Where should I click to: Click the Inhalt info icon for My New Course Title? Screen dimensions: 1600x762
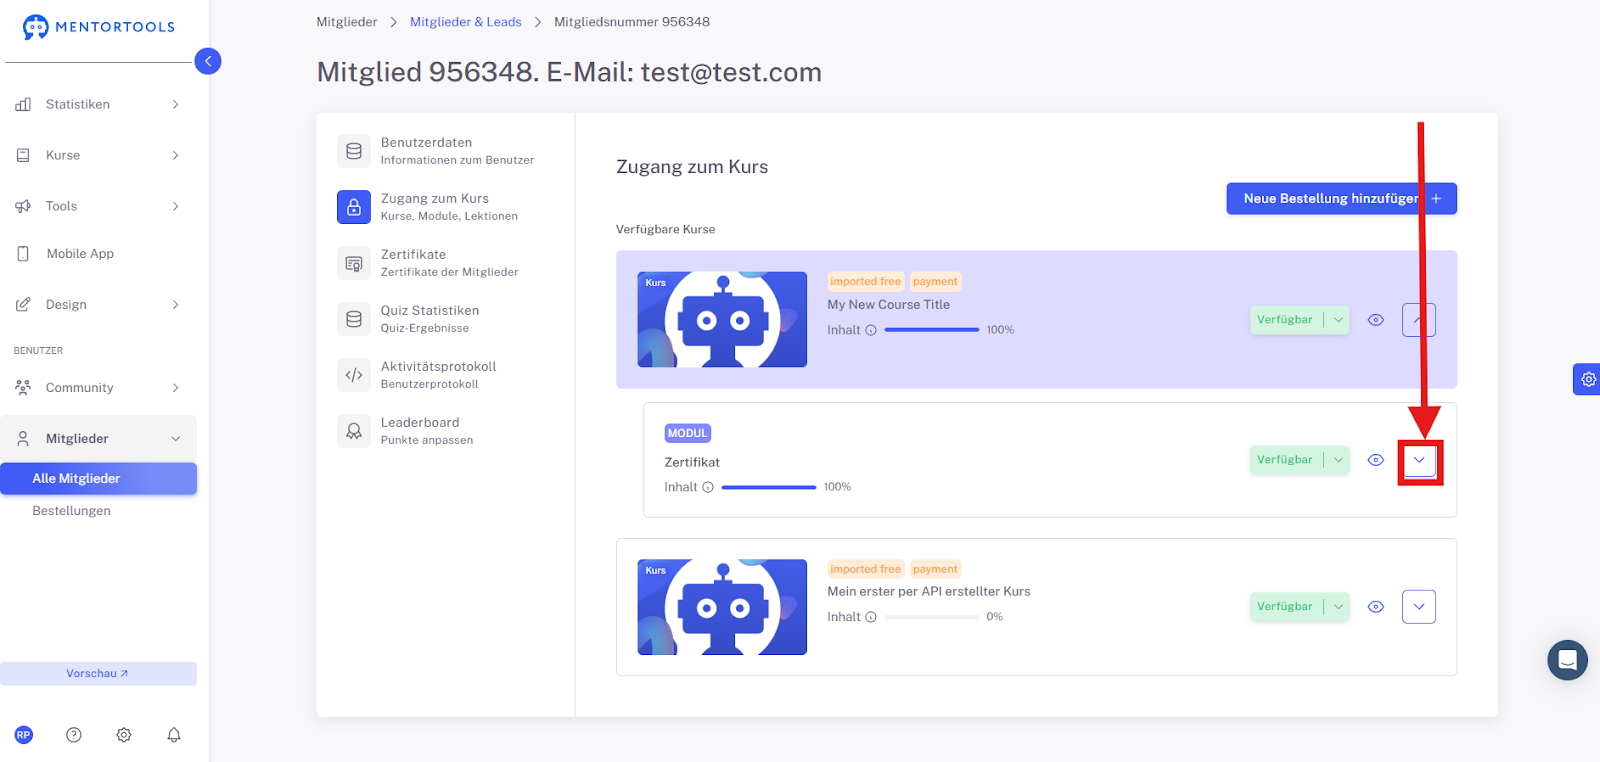[x=871, y=330]
